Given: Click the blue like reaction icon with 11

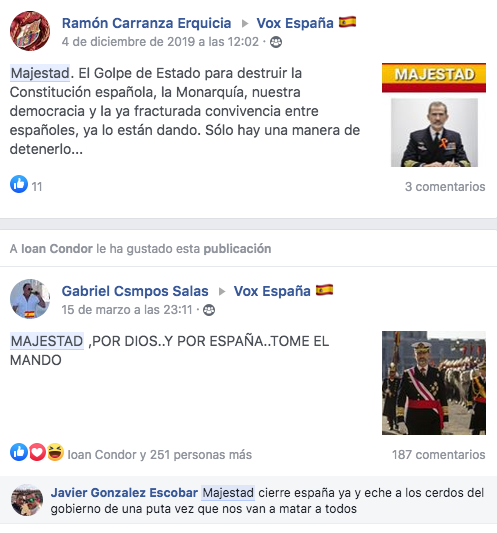Looking at the screenshot, I should pyautogui.click(x=19, y=184).
